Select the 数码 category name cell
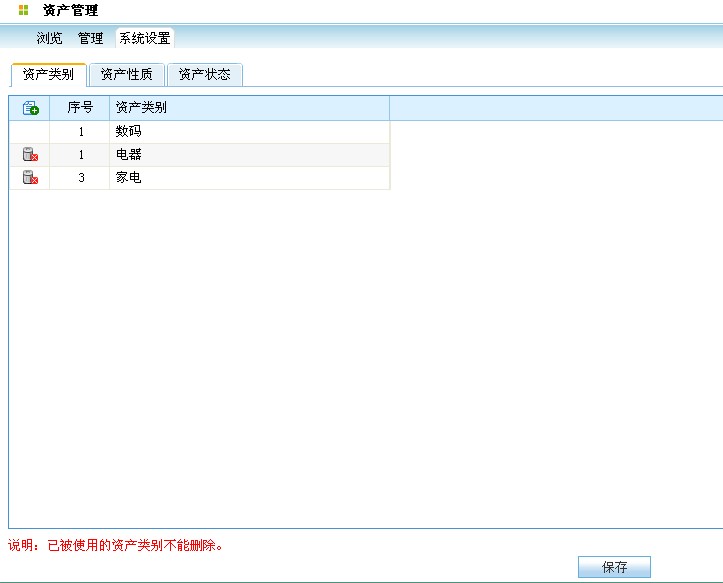Viewport: 723px width, 583px height. coord(129,132)
